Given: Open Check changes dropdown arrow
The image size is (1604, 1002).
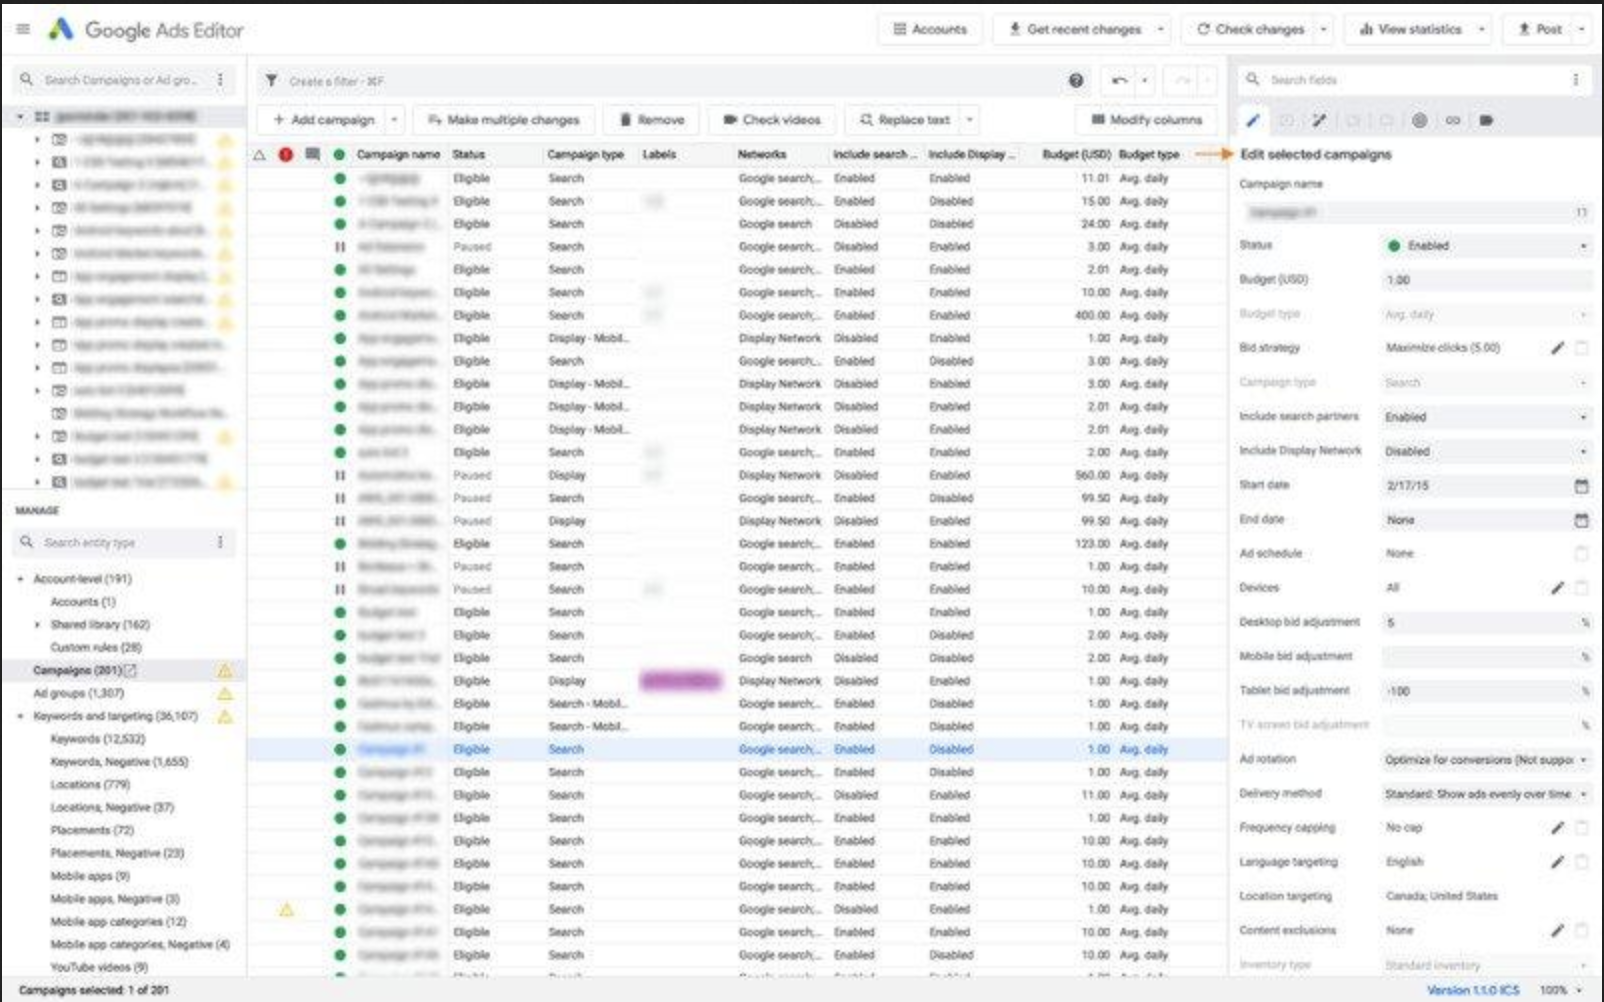Looking at the screenshot, I should tap(1323, 29).
